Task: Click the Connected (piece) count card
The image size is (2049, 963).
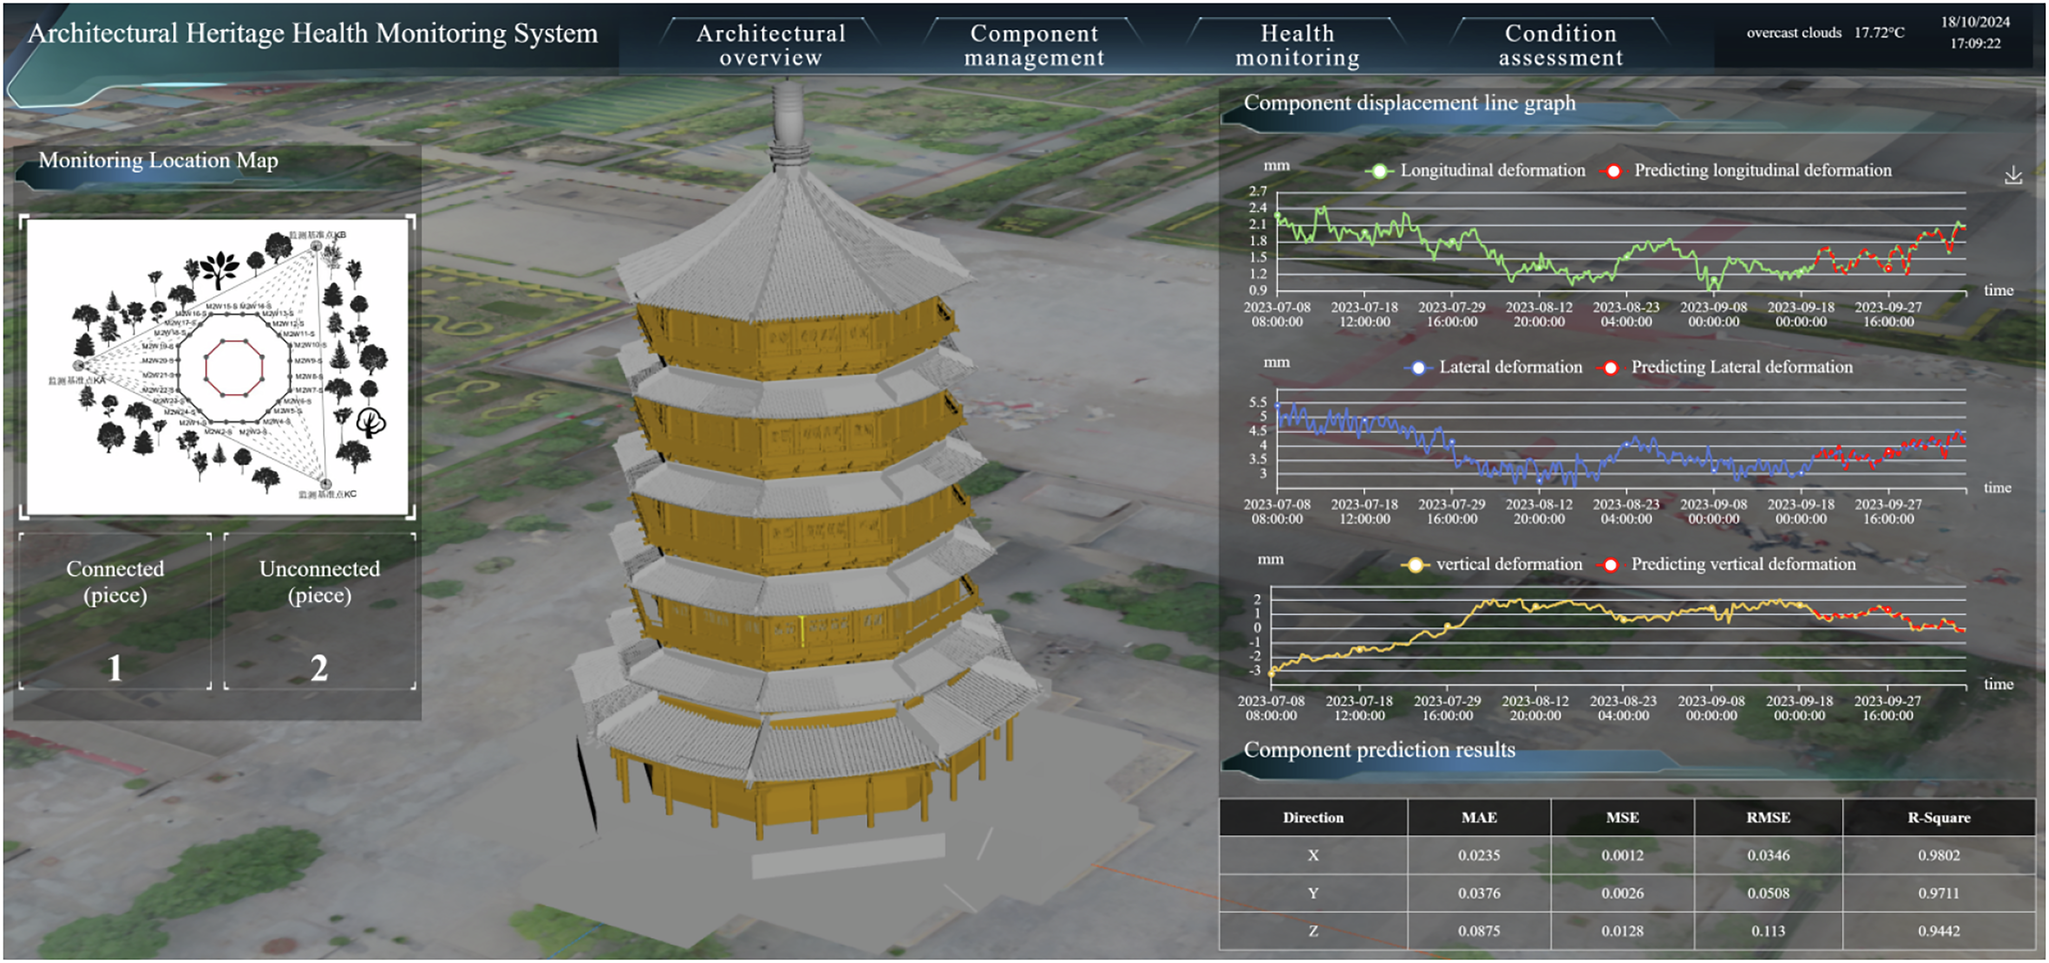Action: coord(115,611)
